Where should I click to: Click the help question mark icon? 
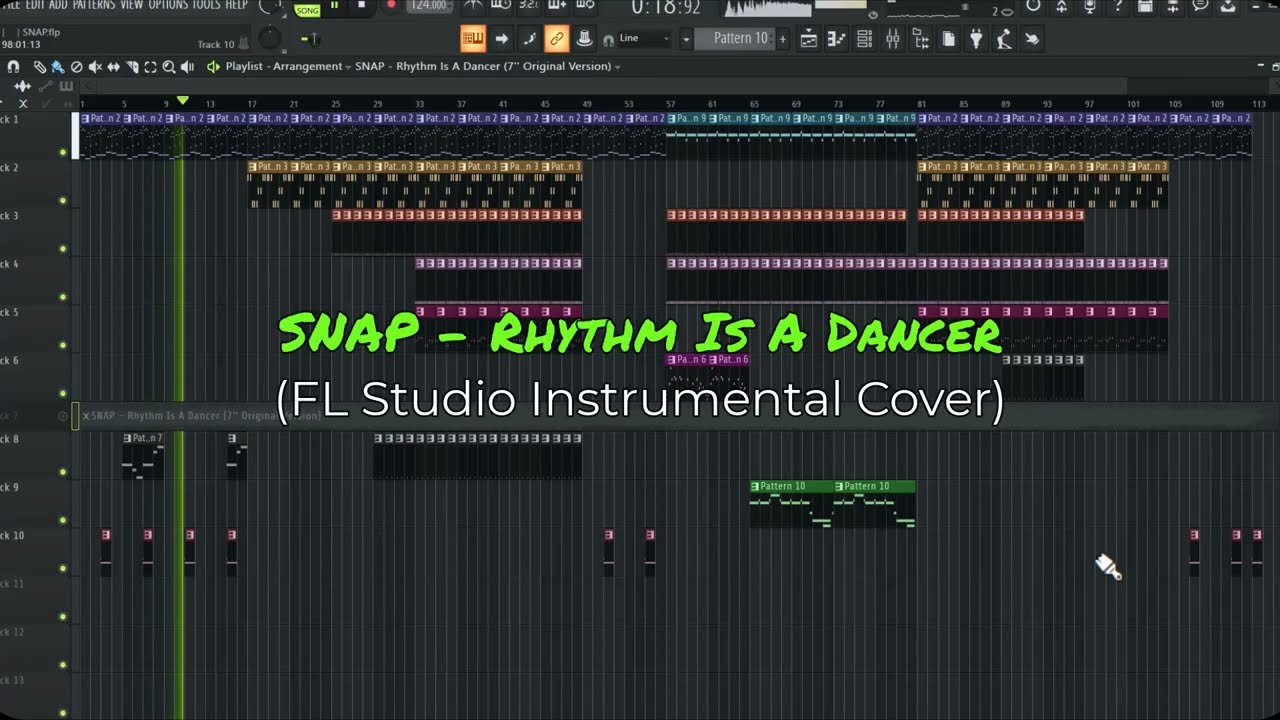(x=1118, y=6)
